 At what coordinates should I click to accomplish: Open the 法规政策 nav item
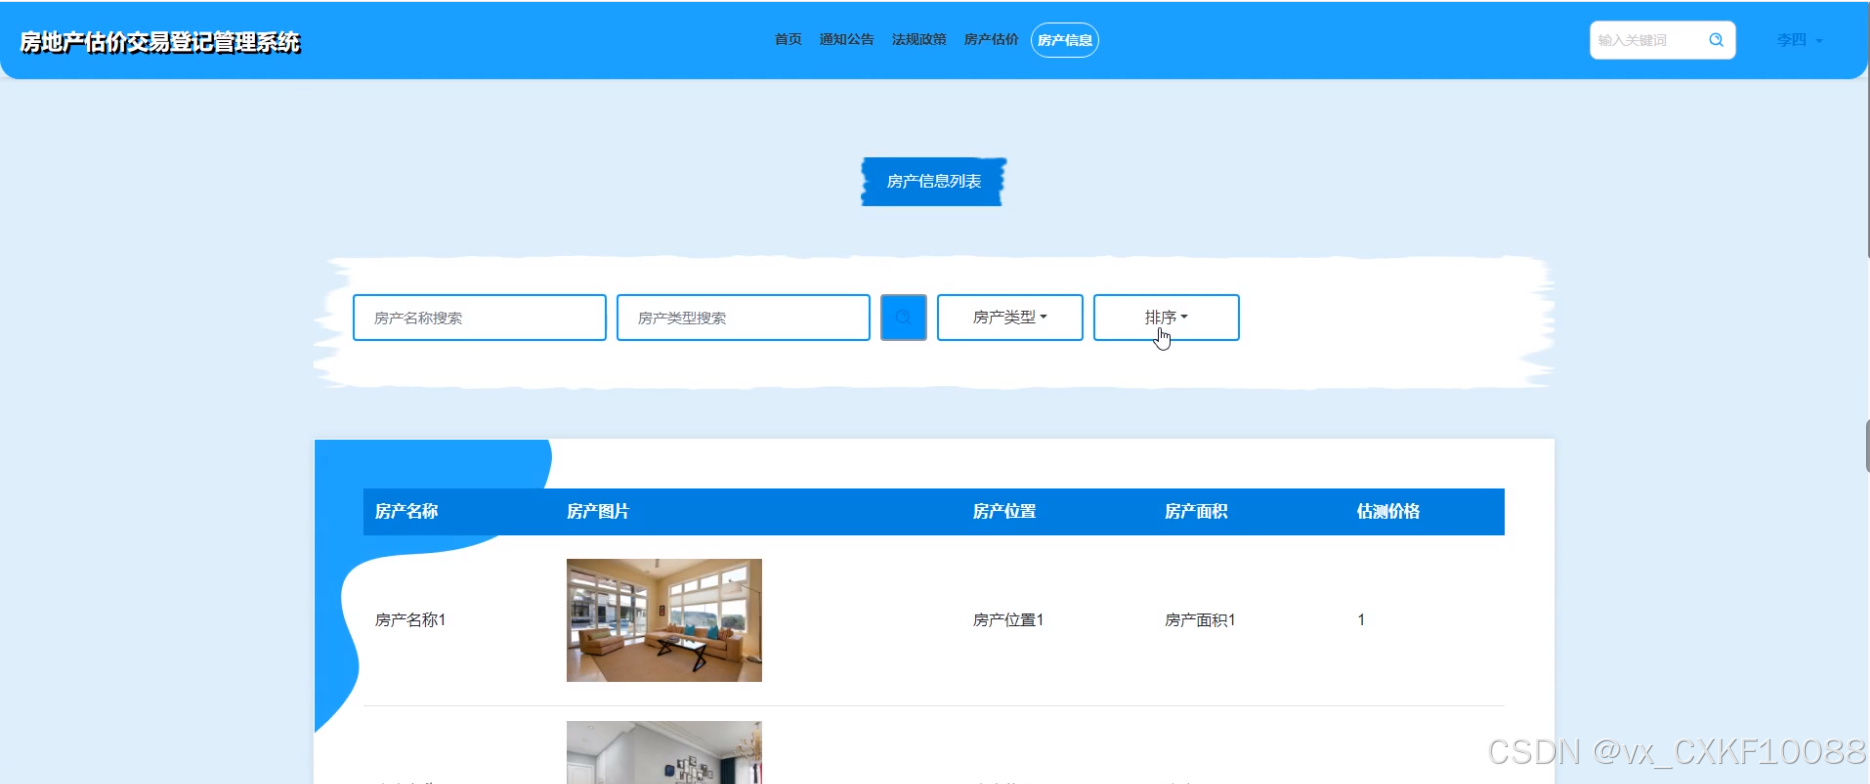pyautogui.click(x=919, y=40)
